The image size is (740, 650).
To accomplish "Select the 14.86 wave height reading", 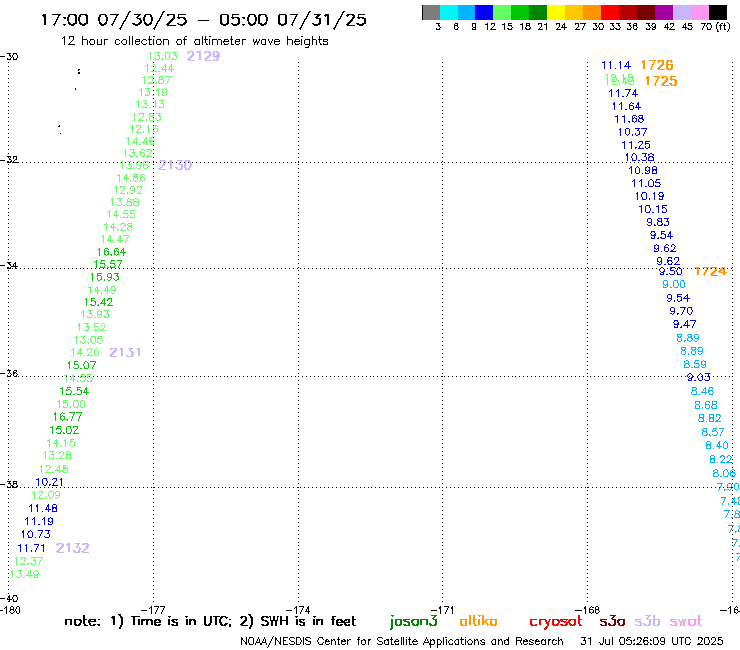I will point(131,178).
